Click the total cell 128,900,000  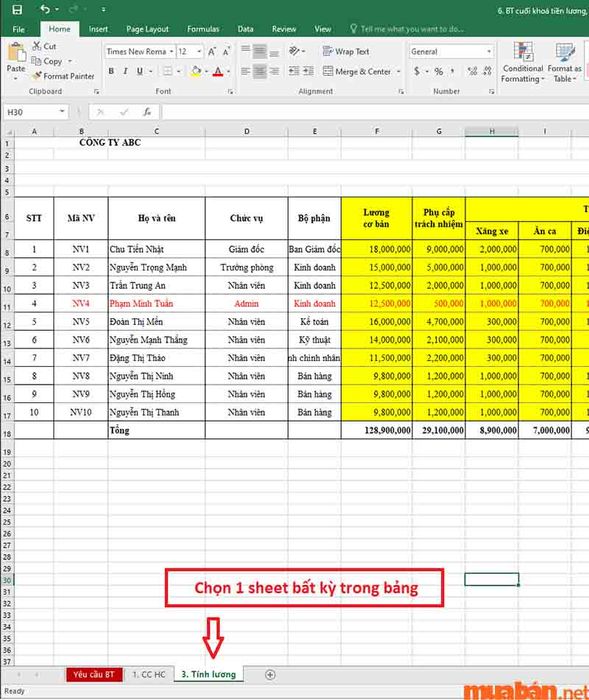pyautogui.click(x=376, y=431)
